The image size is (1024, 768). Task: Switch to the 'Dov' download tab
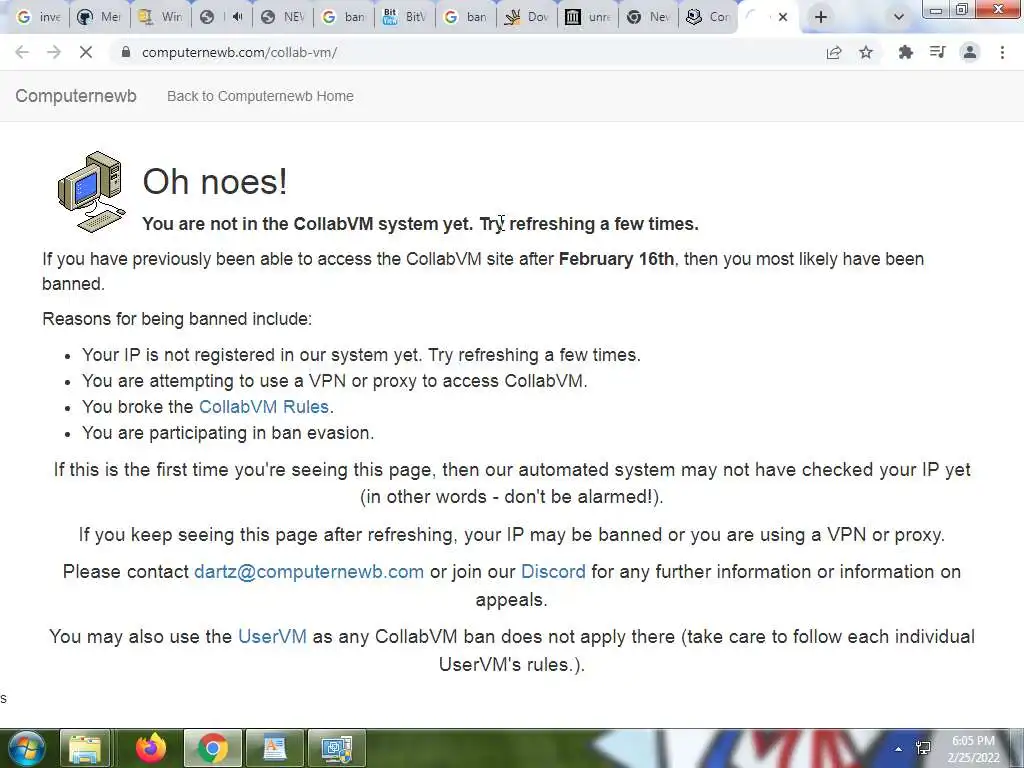[x=526, y=17]
